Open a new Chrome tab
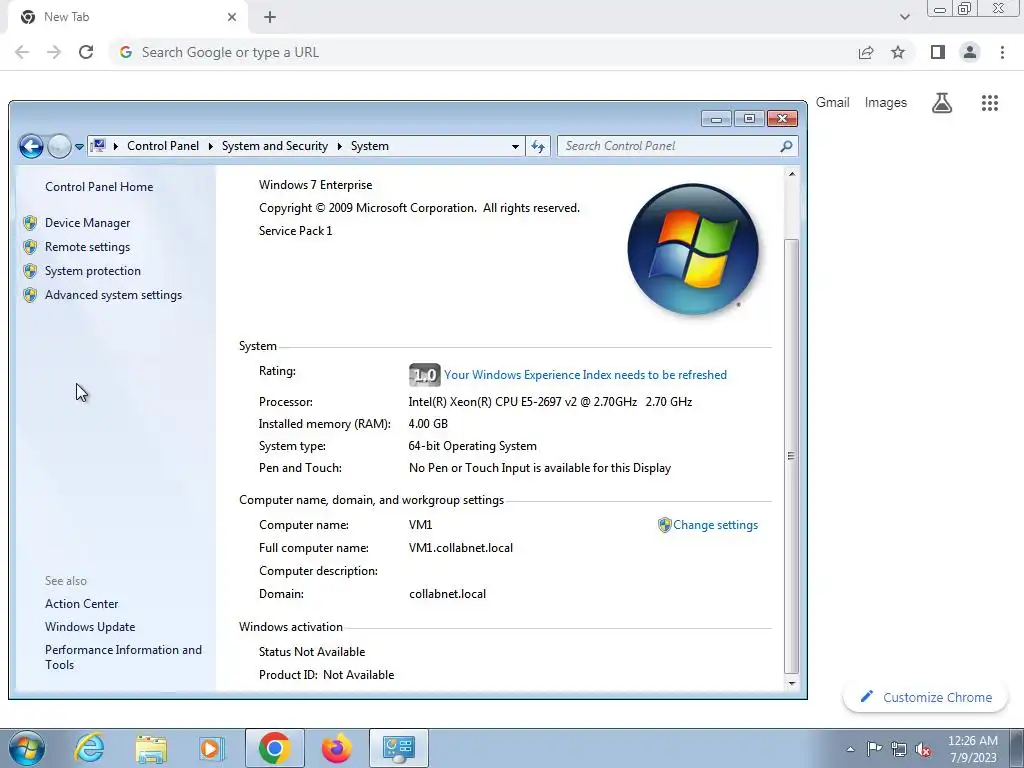1024x768 pixels. click(270, 17)
